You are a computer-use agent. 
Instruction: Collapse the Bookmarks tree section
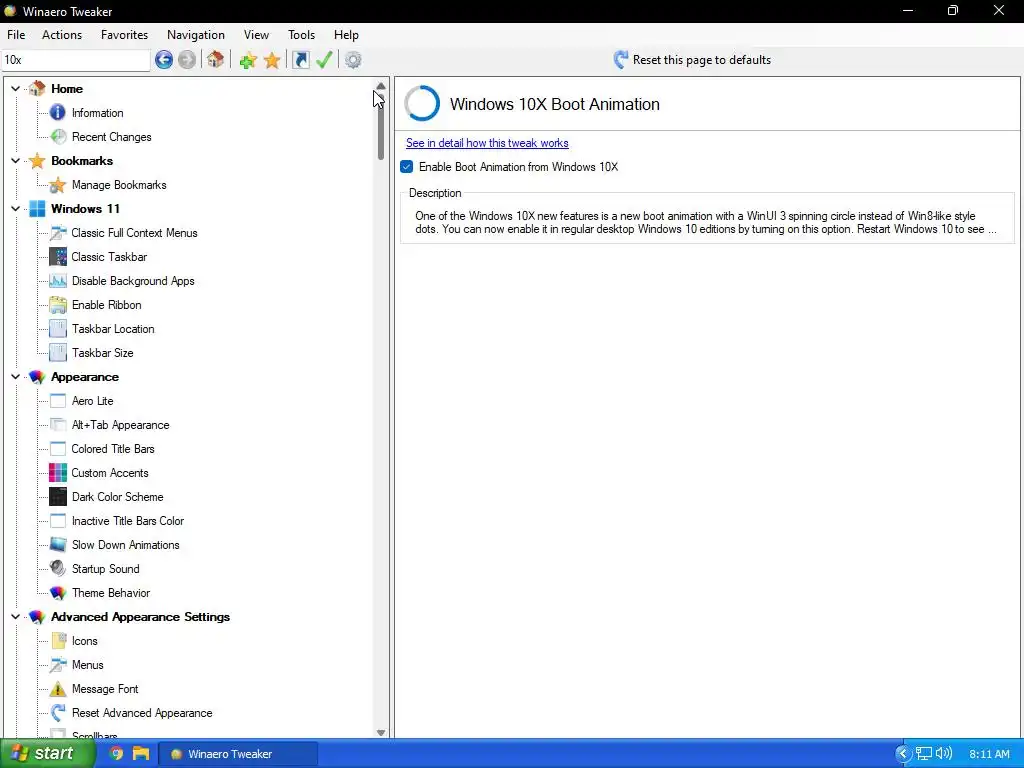coord(16,161)
